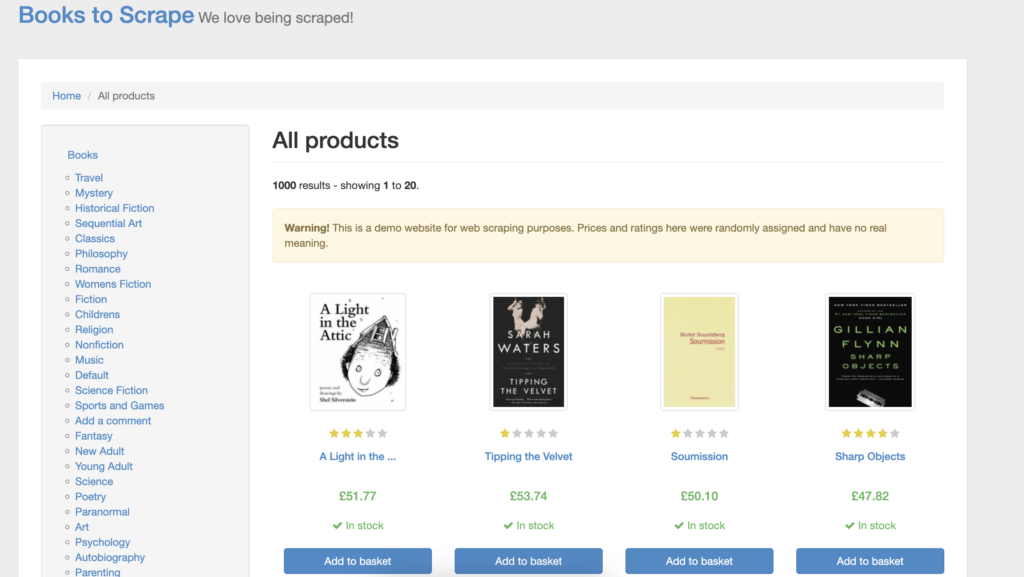Image resolution: width=1024 pixels, height=577 pixels.
Task: Open the Tipping the Velvet title link
Action: (528, 456)
